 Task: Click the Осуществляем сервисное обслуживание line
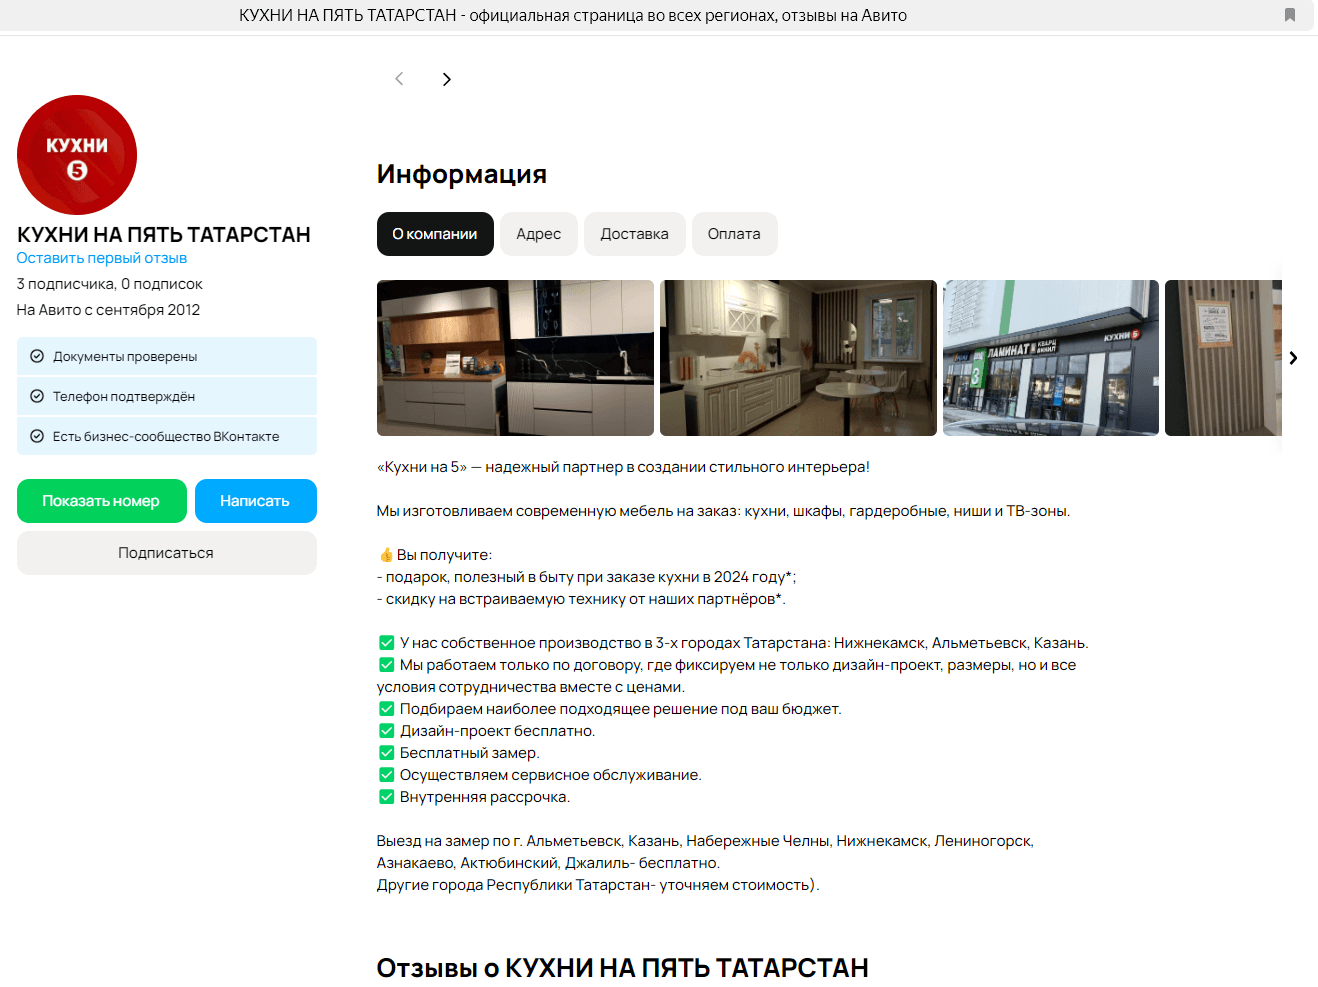pos(540,775)
